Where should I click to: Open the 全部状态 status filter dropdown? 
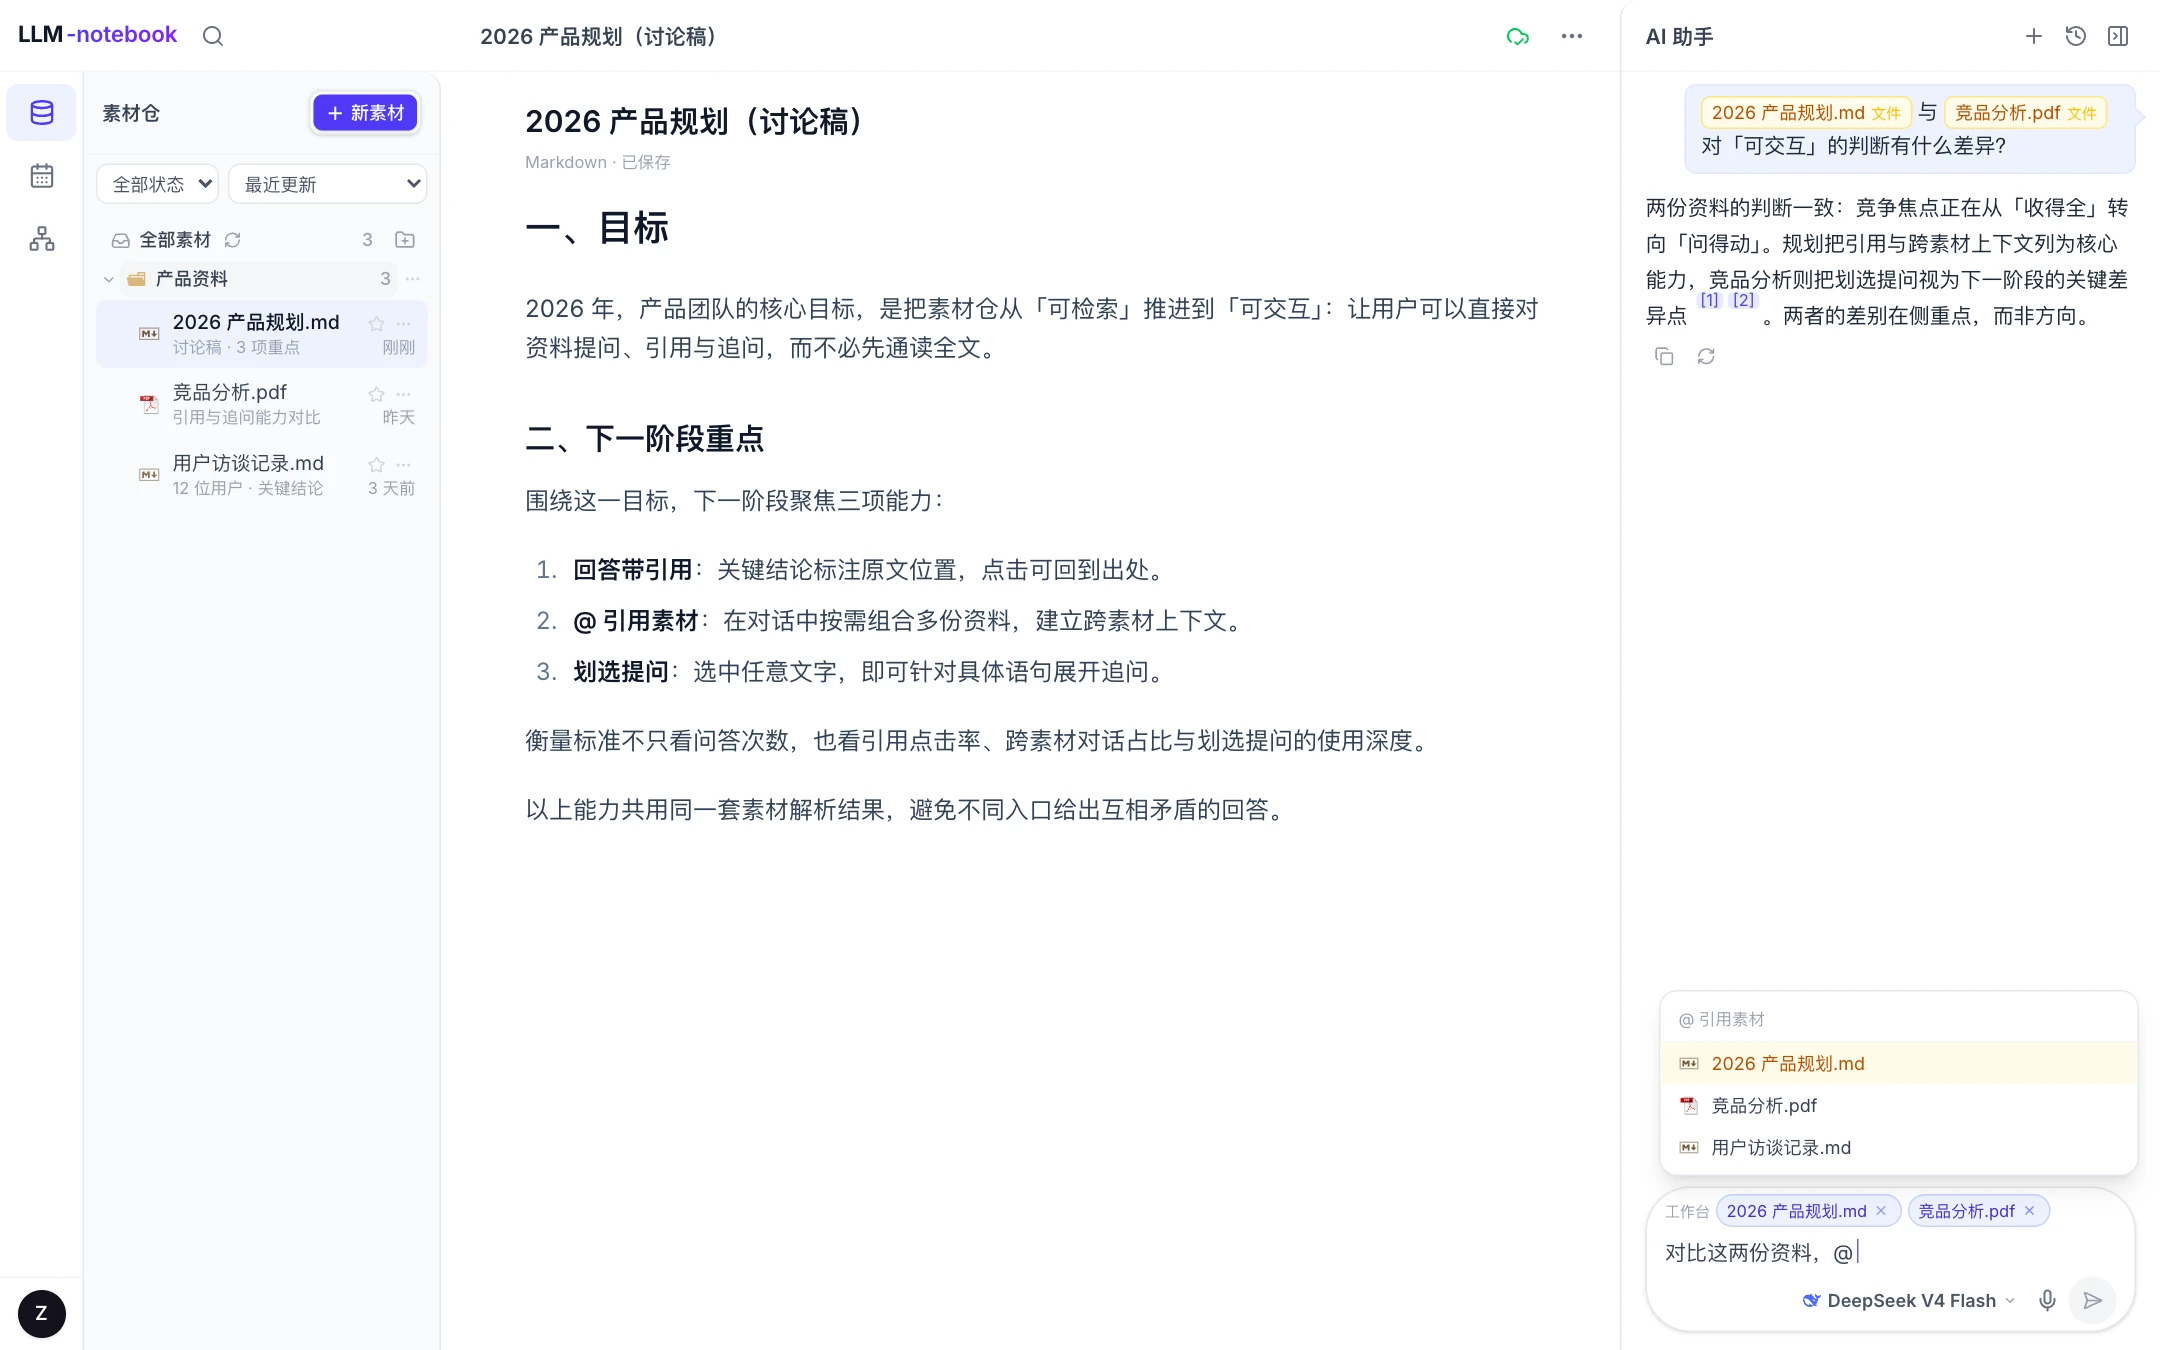point(157,184)
